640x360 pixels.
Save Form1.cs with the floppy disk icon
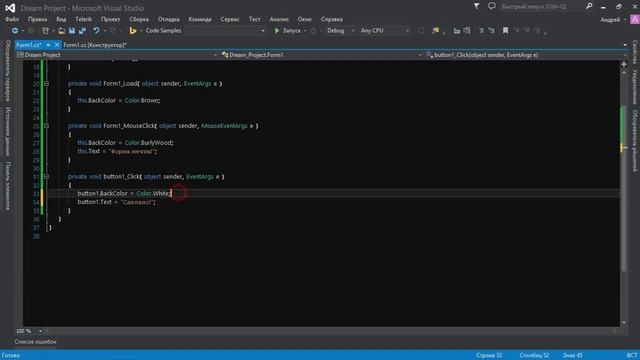click(x=72, y=31)
